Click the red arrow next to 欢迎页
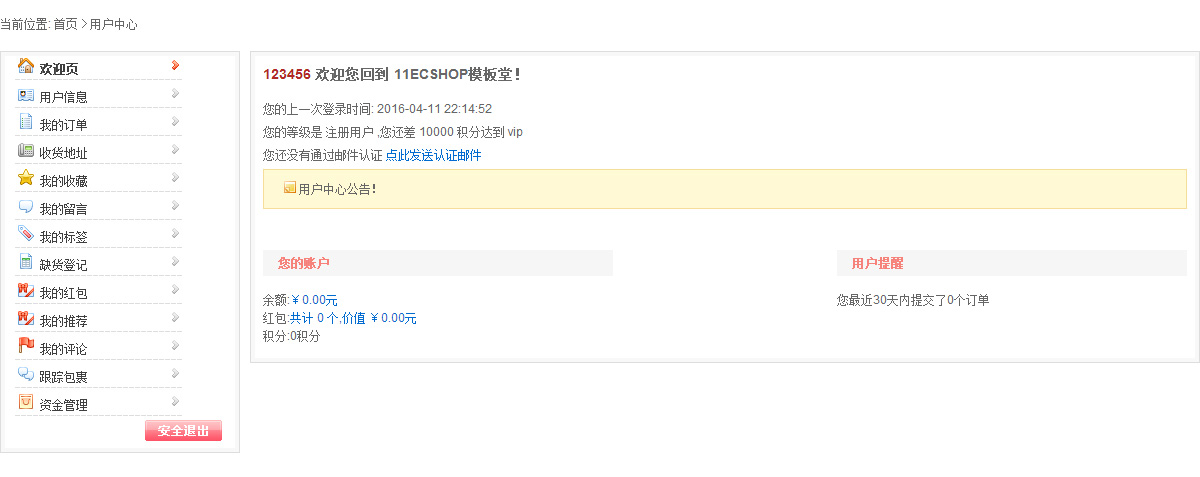Screen dimensions: 1200x477 coord(175,66)
